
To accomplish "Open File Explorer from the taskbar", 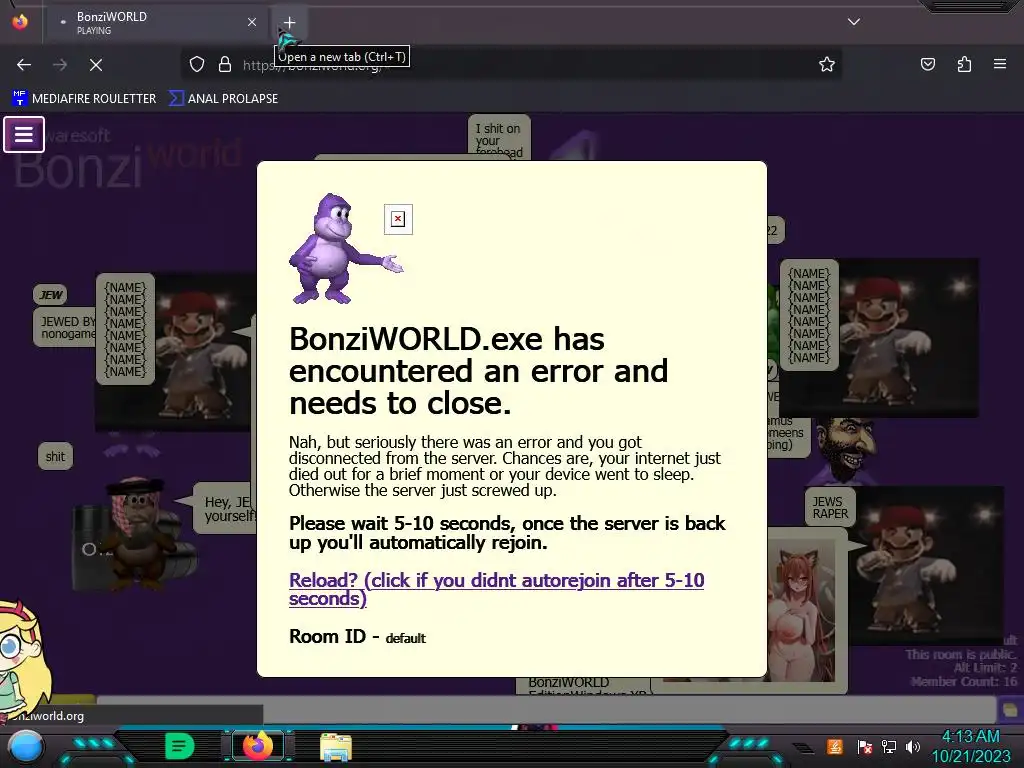I will [x=336, y=746].
